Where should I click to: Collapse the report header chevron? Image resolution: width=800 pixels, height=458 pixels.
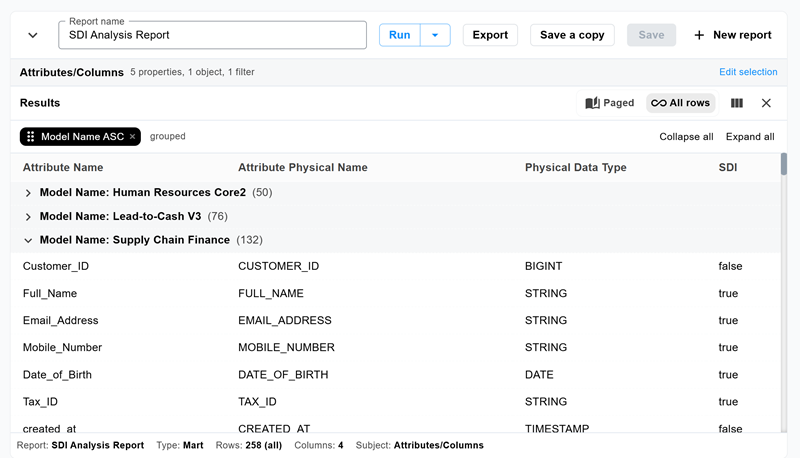tap(33, 35)
